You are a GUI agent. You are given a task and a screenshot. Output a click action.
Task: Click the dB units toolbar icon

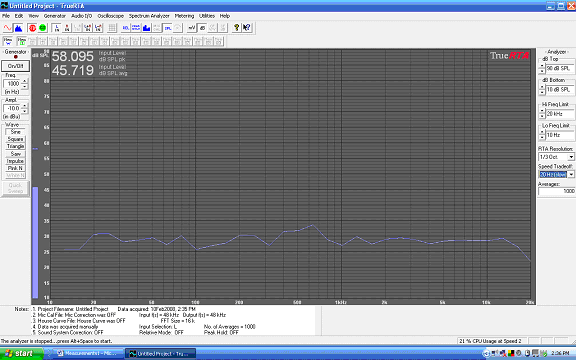(x=202, y=28)
